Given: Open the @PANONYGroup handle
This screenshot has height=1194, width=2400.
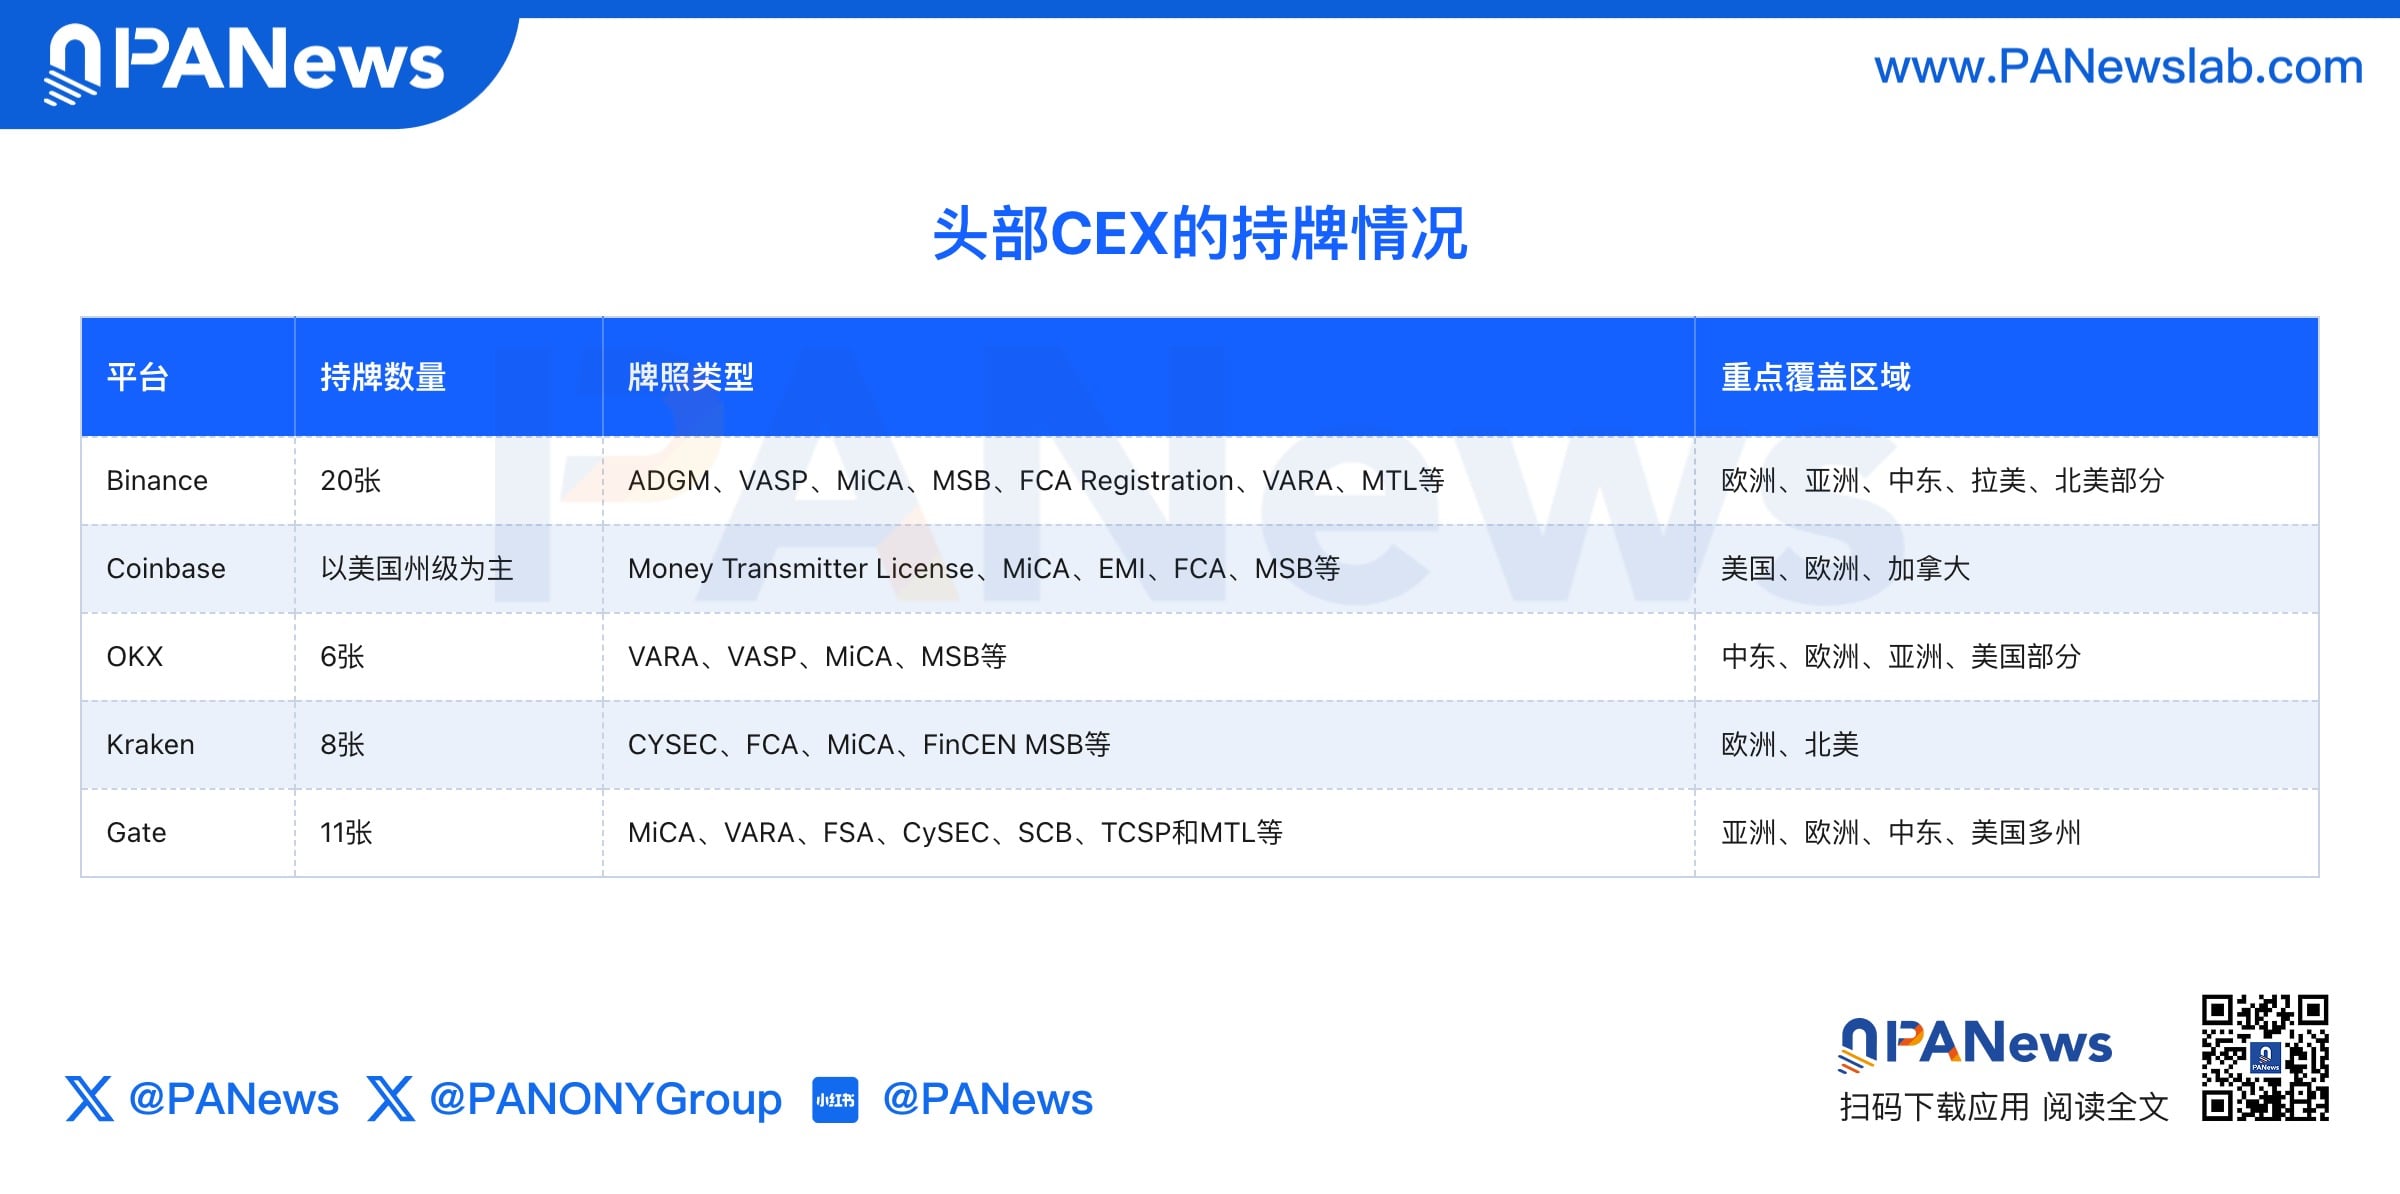Looking at the screenshot, I should click(x=606, y=1100).
